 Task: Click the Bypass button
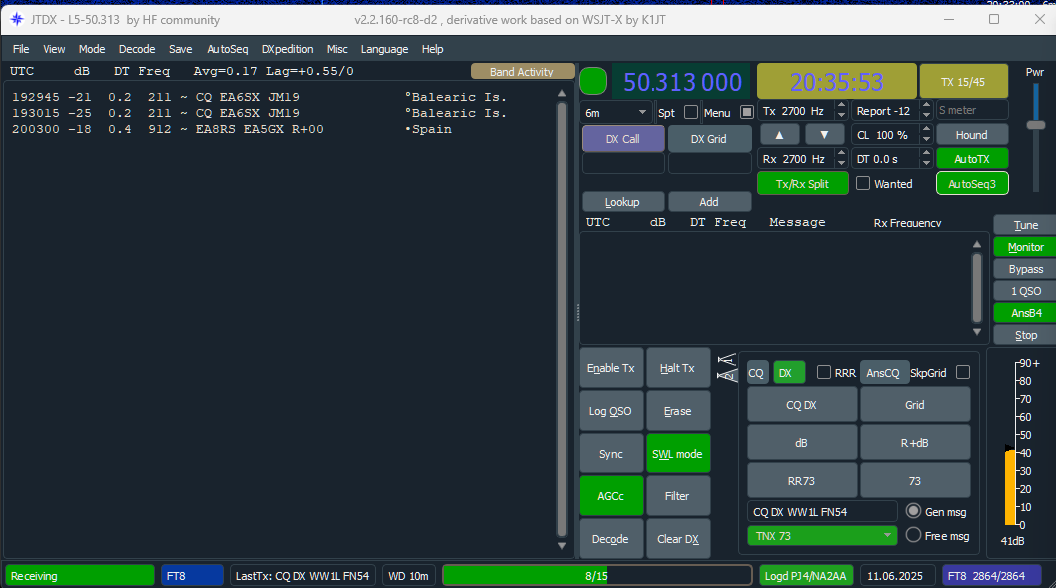(x=1025, y=269)
